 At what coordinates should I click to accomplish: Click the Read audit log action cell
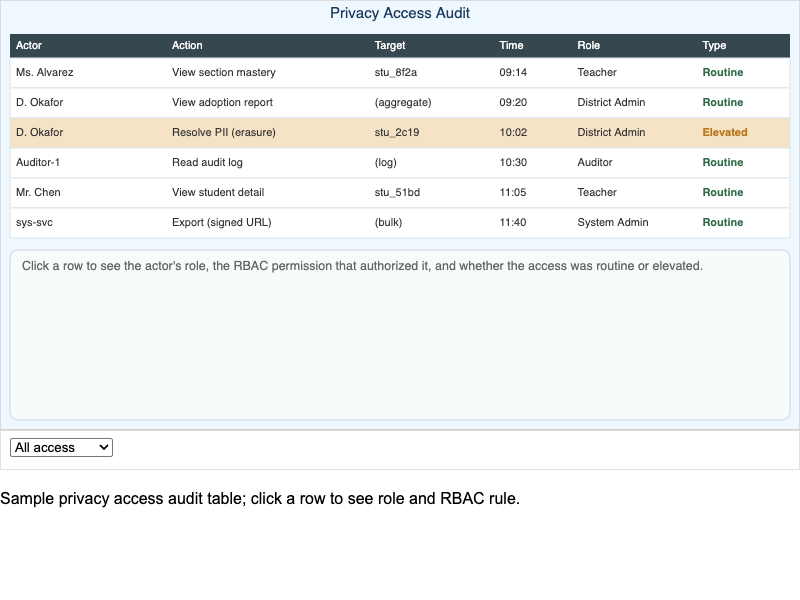click(207, 162)
